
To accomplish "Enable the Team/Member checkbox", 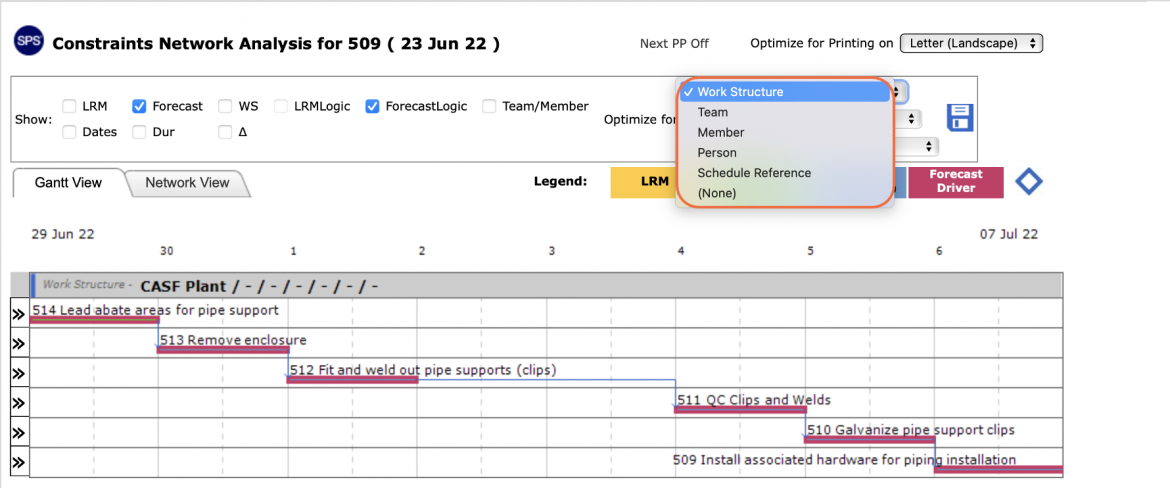I will pyautogui.click(x=489, y=106).
